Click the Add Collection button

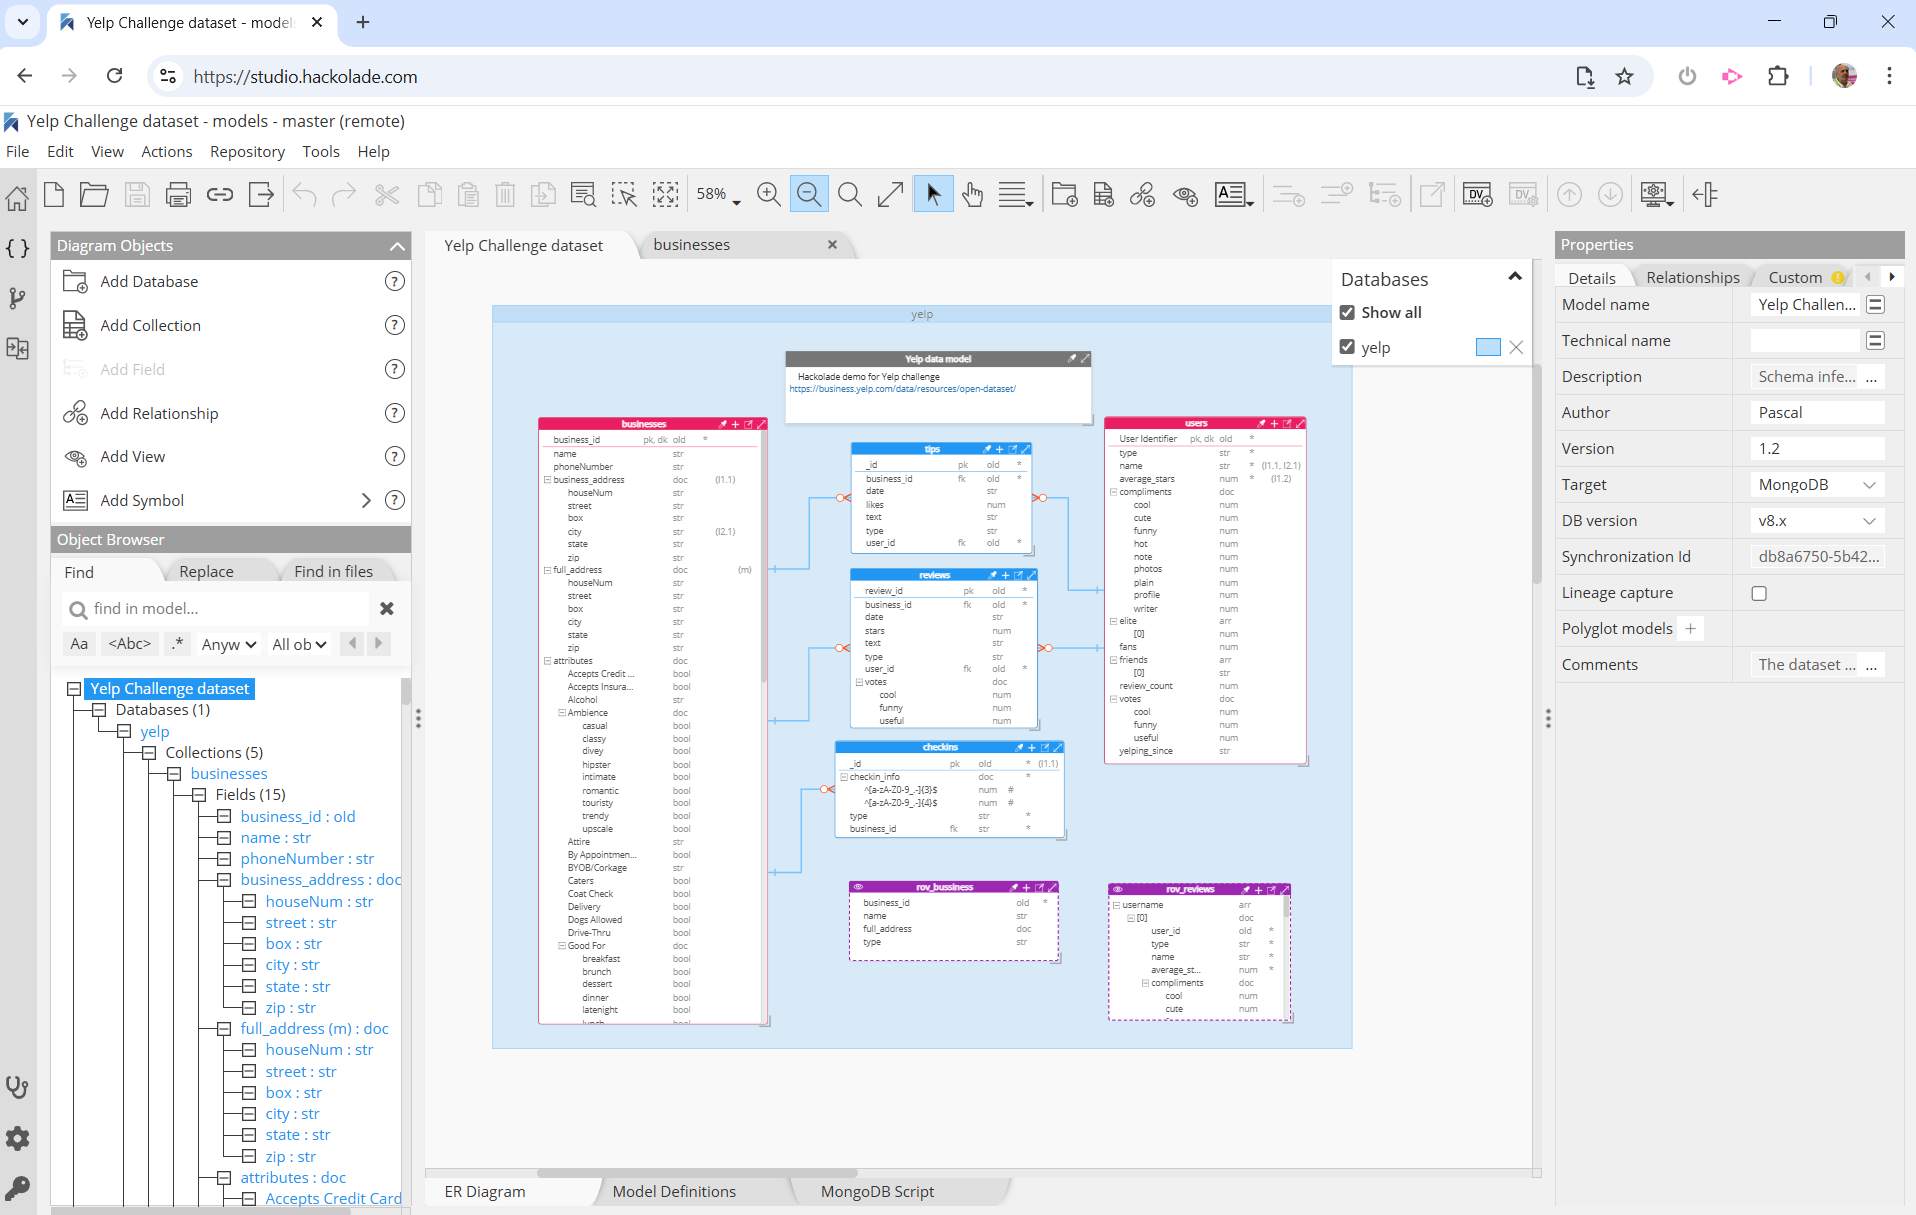click(x=151, y=325)
